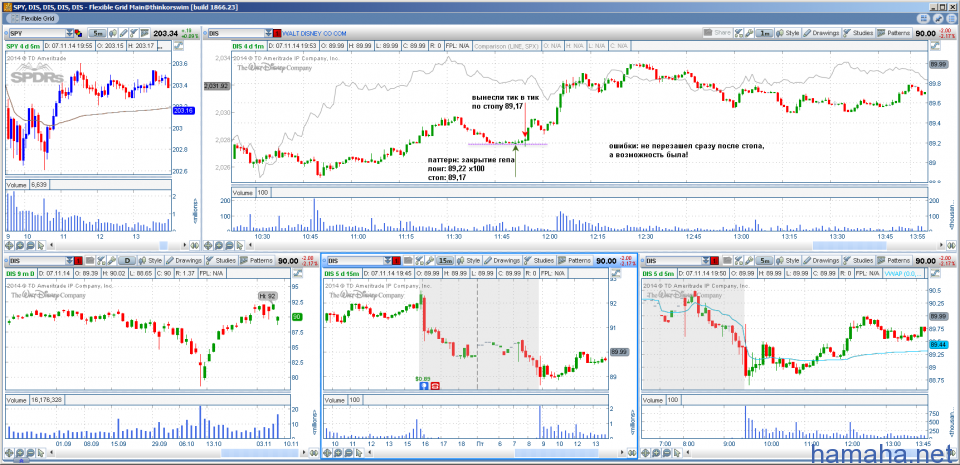
Task: Maximize the DIS daily chart cell
Action: point(298,272)
